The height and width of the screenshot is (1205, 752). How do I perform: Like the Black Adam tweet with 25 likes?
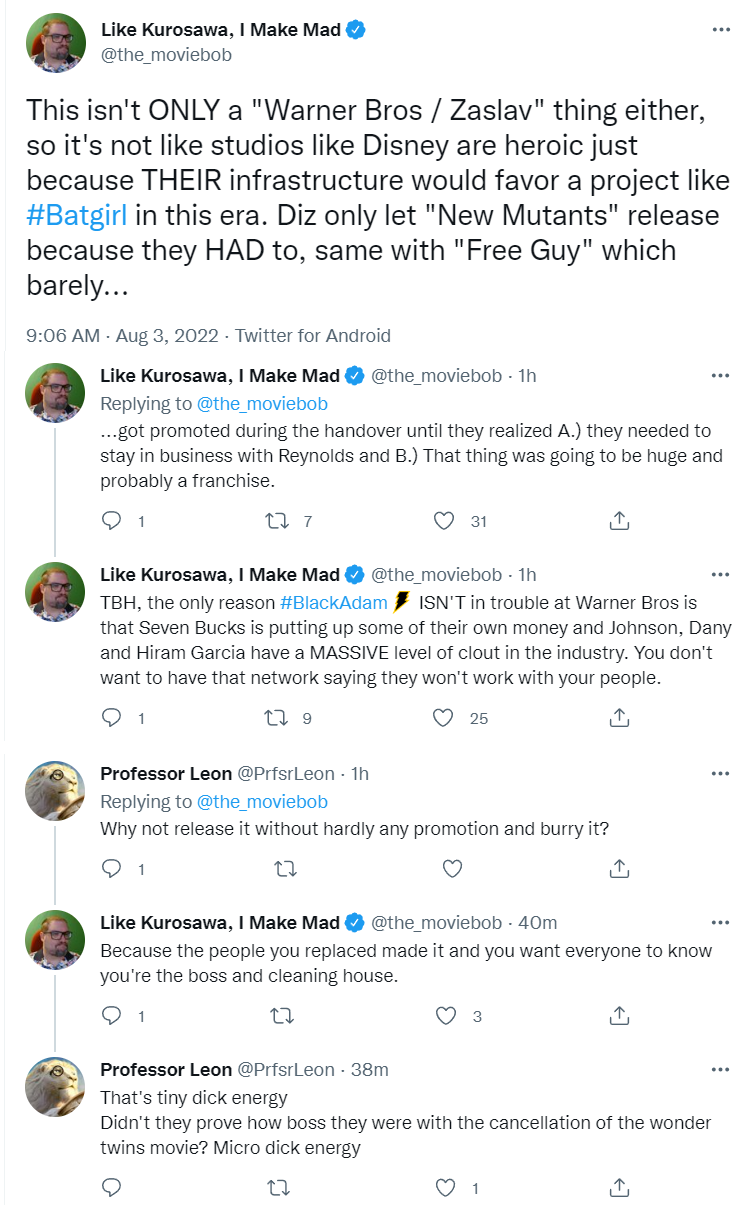(446, 717)
